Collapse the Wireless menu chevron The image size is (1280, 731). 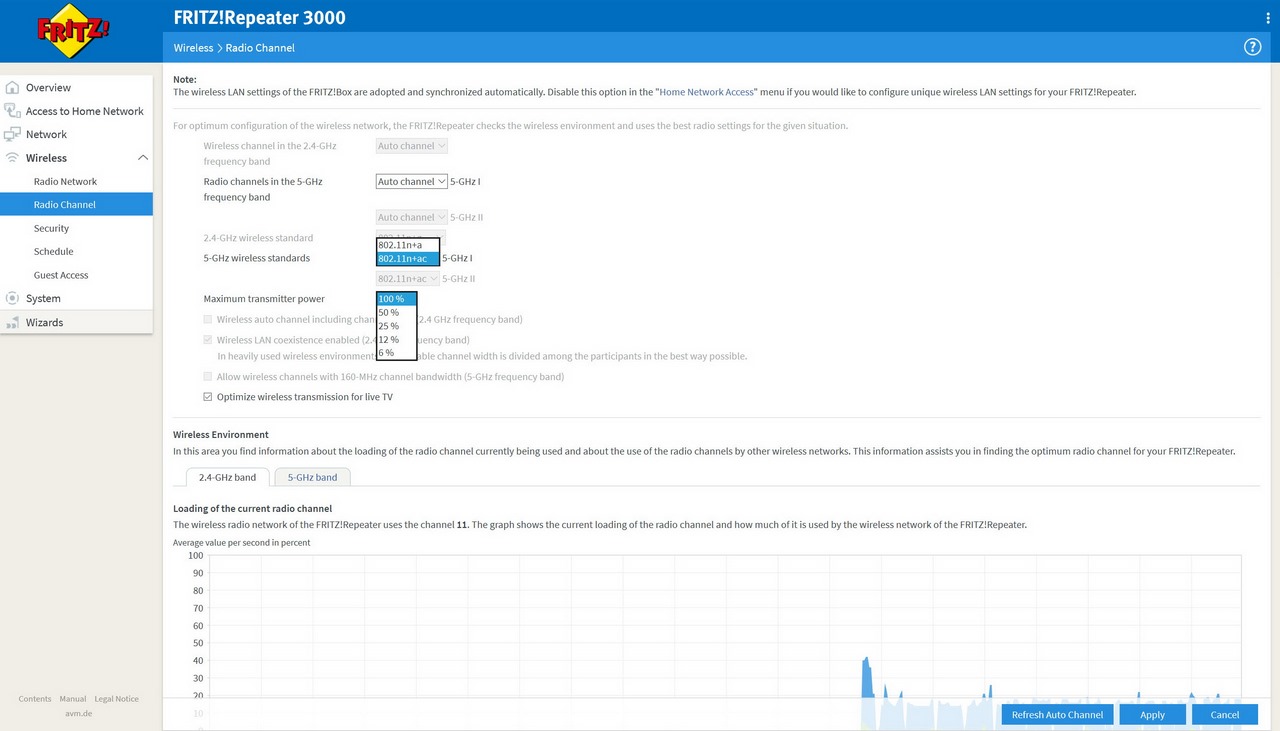tap(143, 158)
